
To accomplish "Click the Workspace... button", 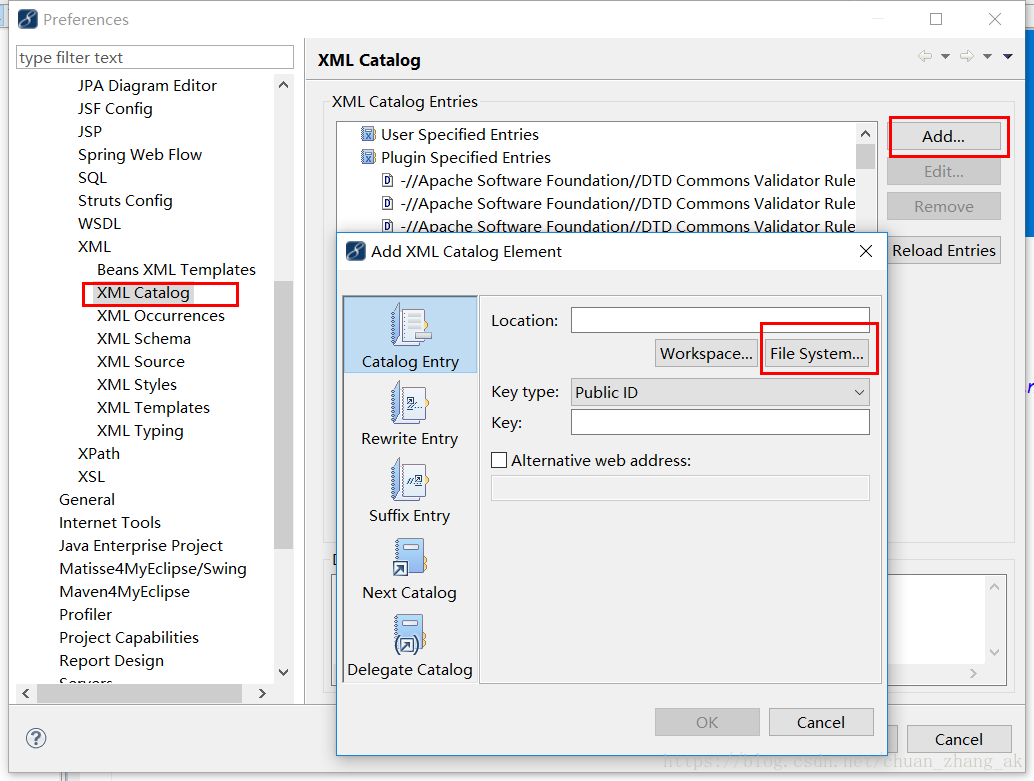I will (x=706, y=354).
